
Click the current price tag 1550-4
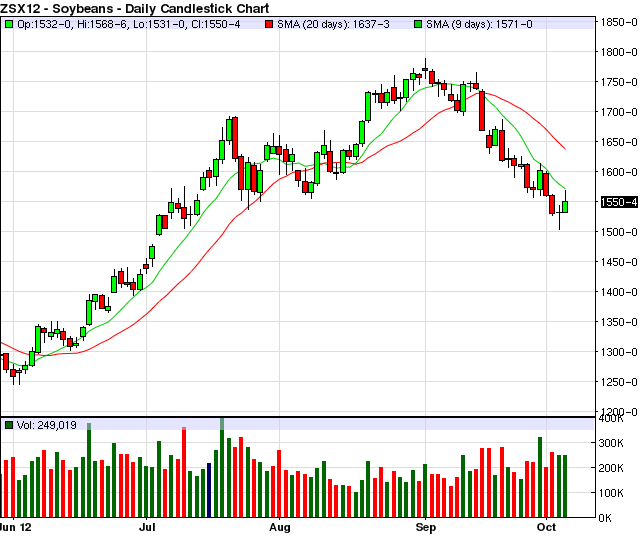[619, 202]
